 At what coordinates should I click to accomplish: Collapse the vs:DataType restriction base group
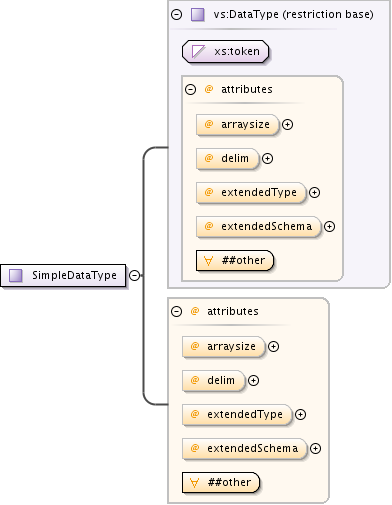tap(176, 14)
